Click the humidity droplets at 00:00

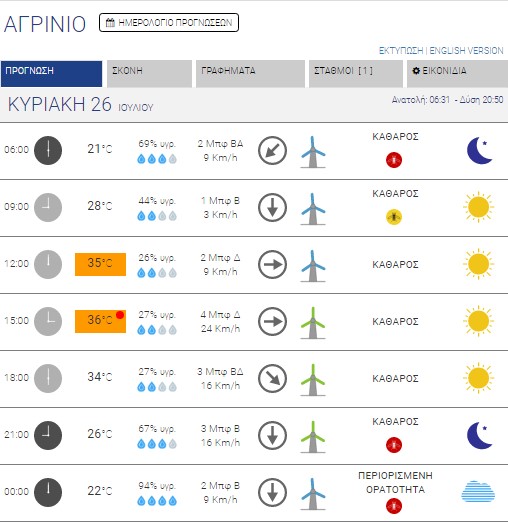[x=157, y=501]
